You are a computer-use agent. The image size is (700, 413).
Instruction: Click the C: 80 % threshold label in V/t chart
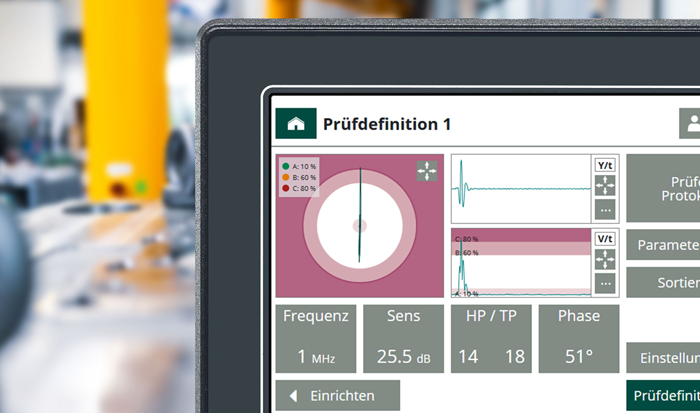point(467,239)
